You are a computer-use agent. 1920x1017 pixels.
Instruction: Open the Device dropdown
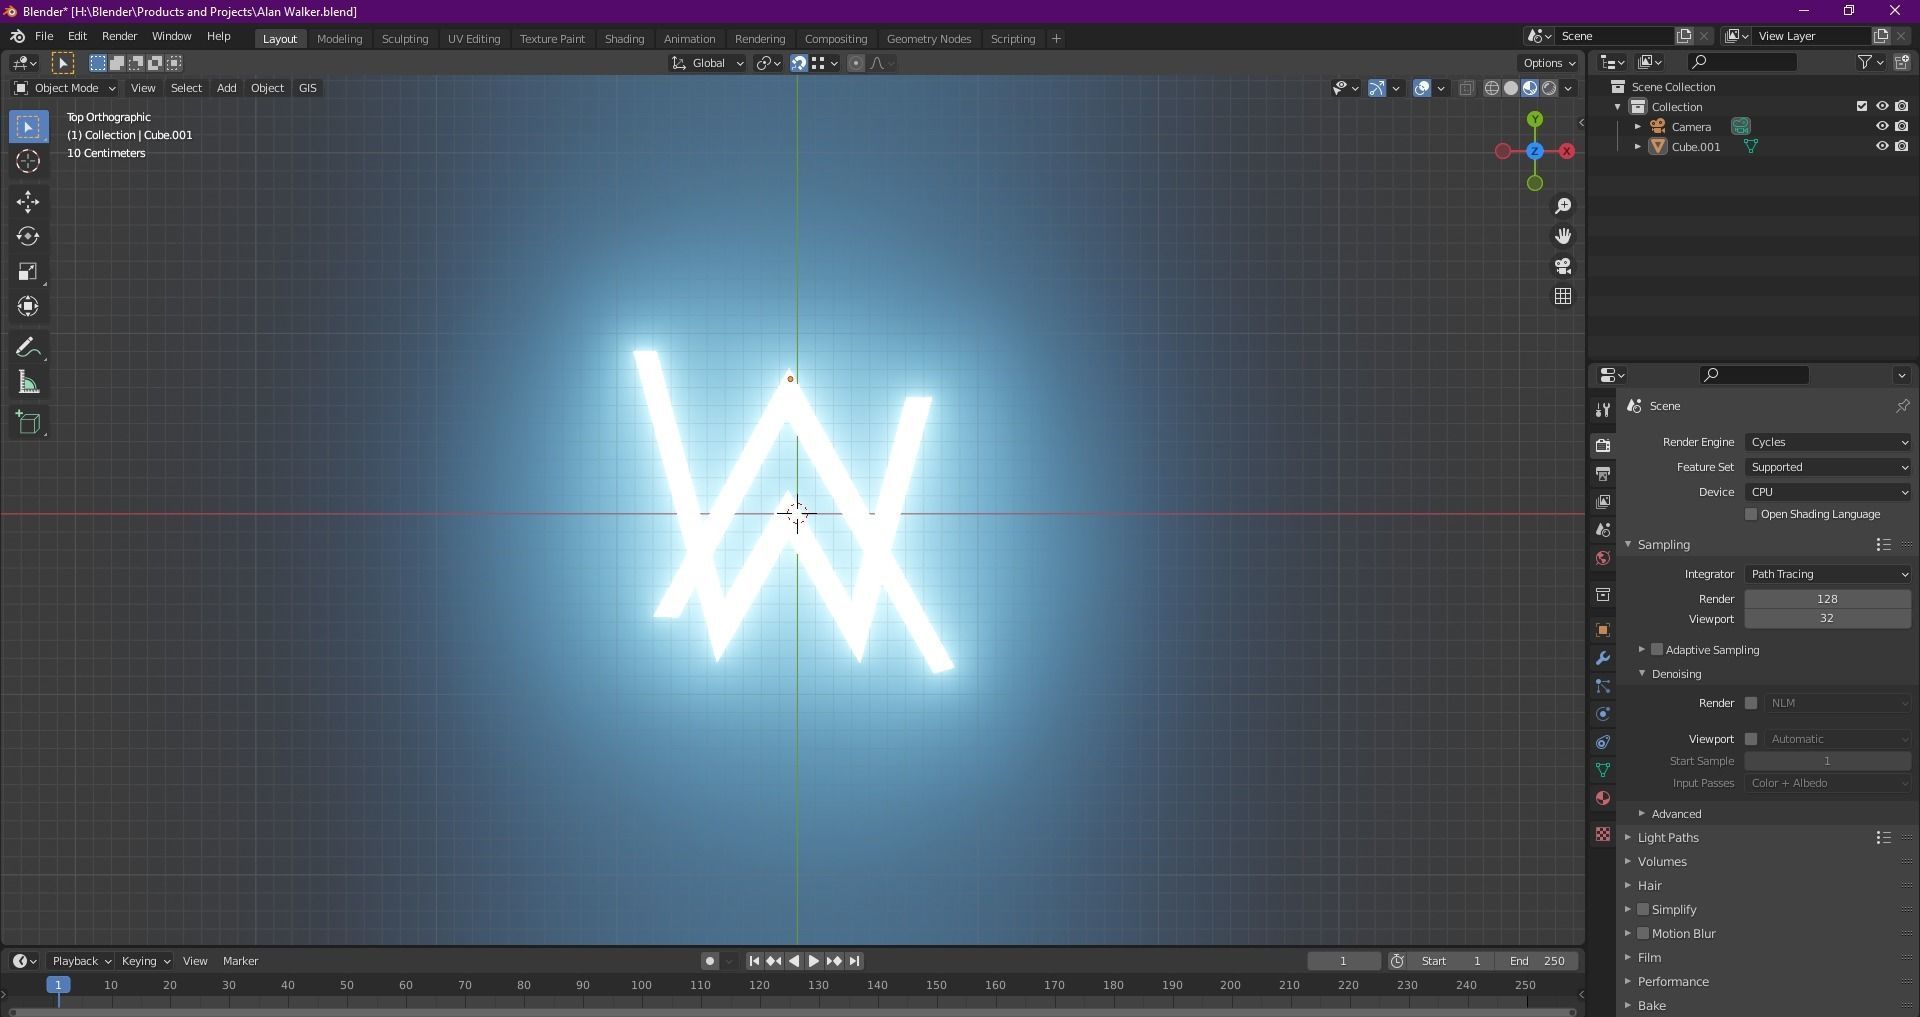pos(1828,492)
